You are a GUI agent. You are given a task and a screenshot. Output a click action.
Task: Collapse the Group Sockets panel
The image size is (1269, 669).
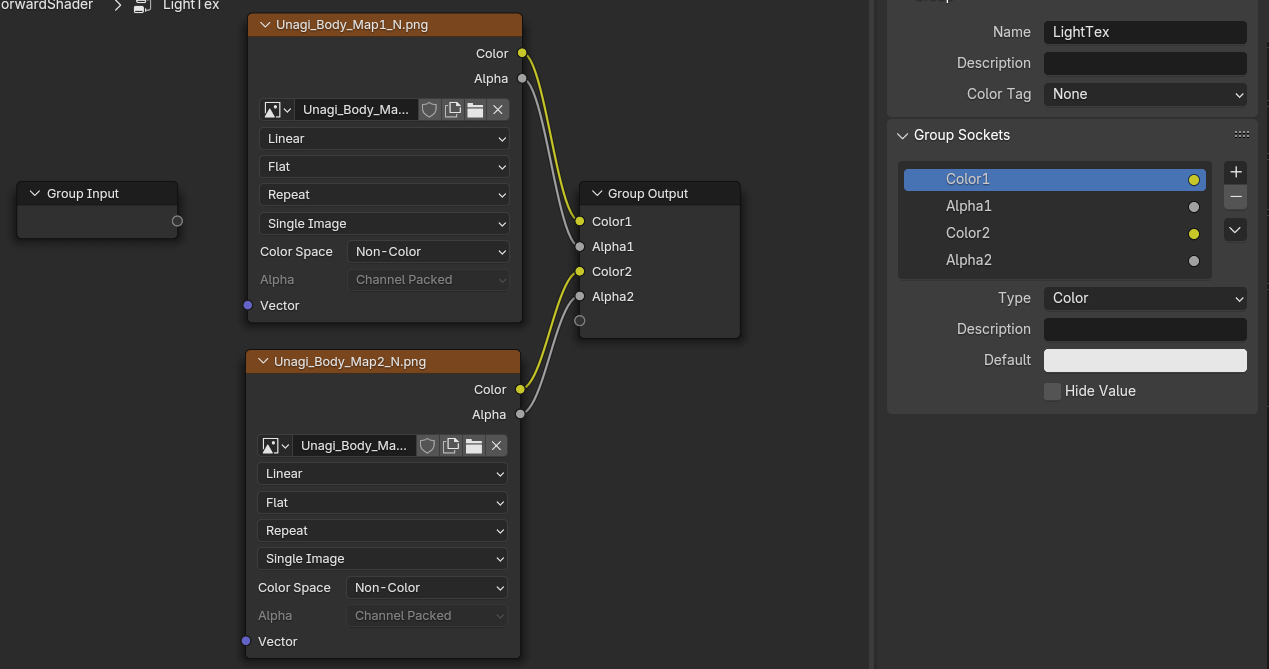(902, 135)
